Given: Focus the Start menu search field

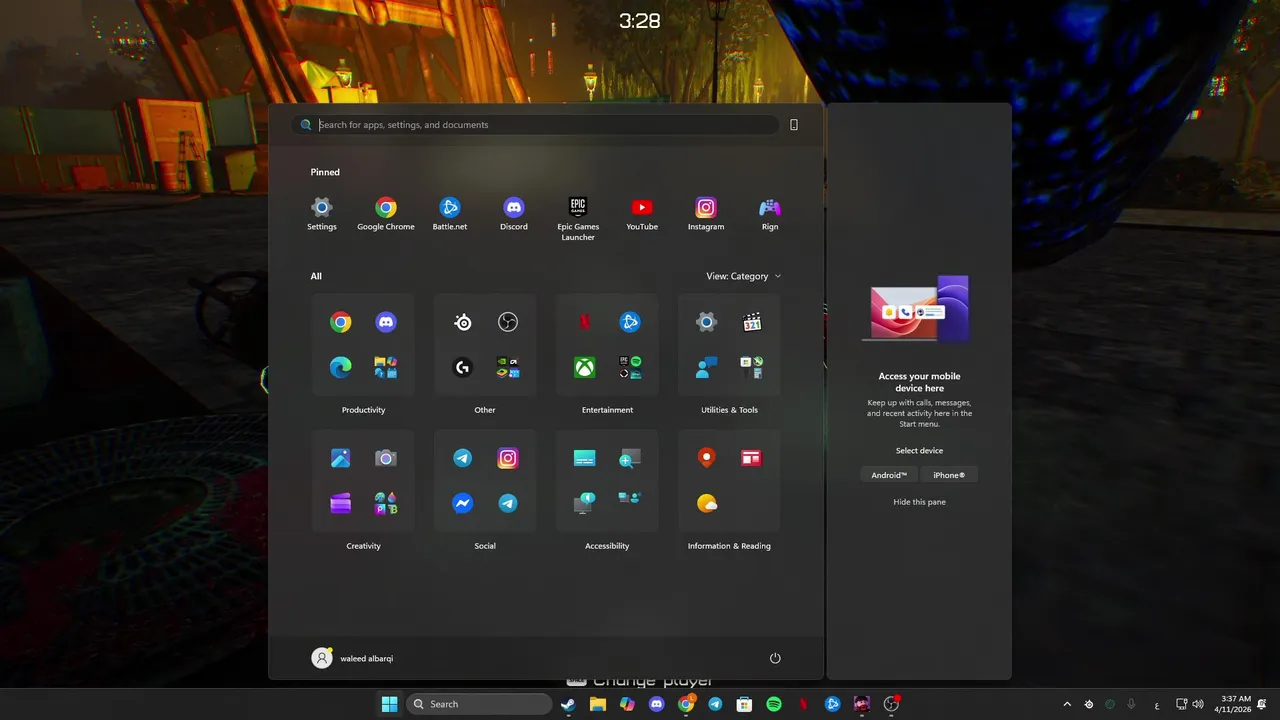Looking at the screenshot, I should (536, 125).
